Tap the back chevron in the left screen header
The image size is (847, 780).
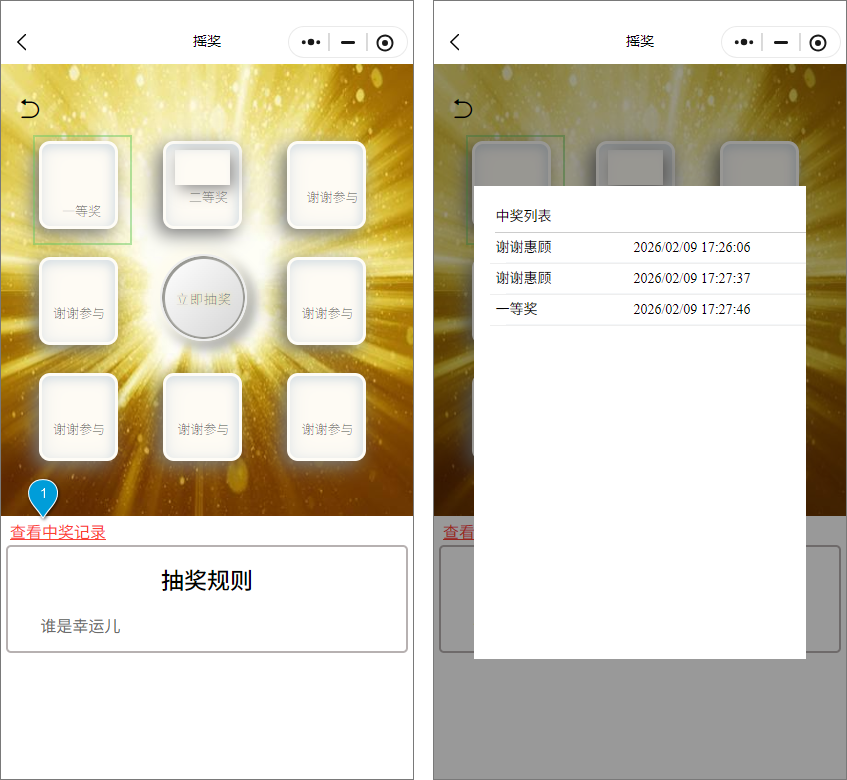coord(22,42)
